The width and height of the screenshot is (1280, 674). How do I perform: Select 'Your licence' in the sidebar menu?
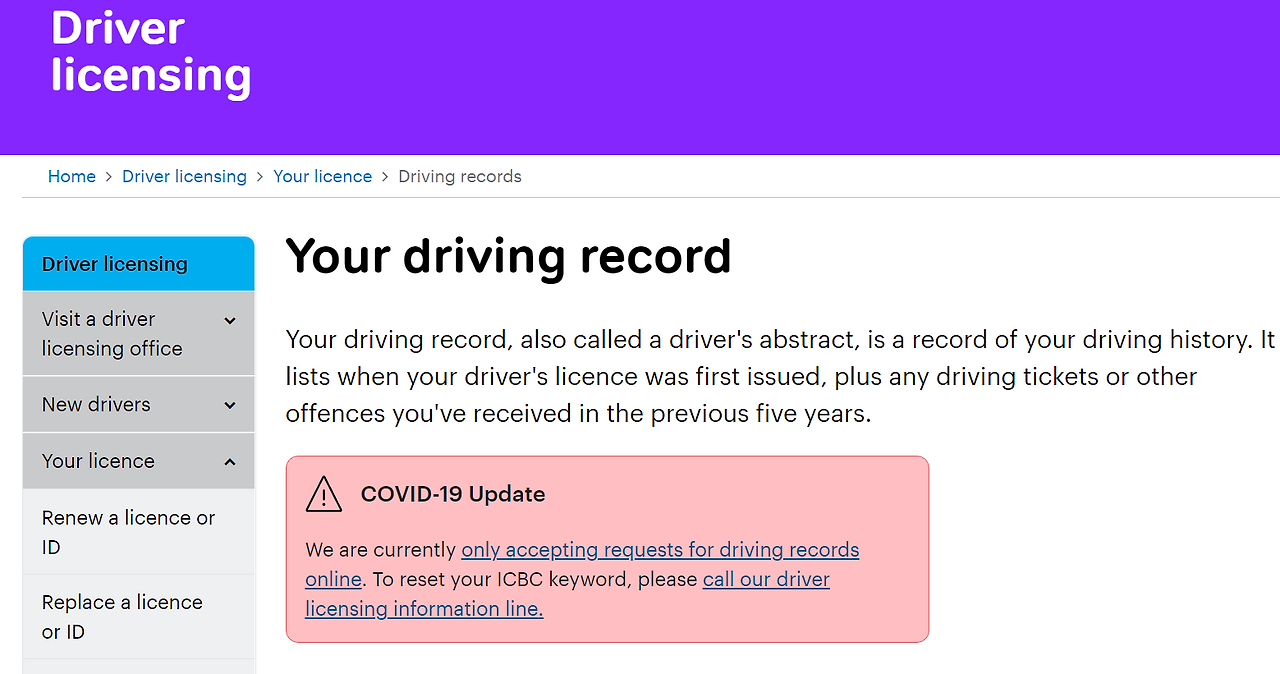98,461
